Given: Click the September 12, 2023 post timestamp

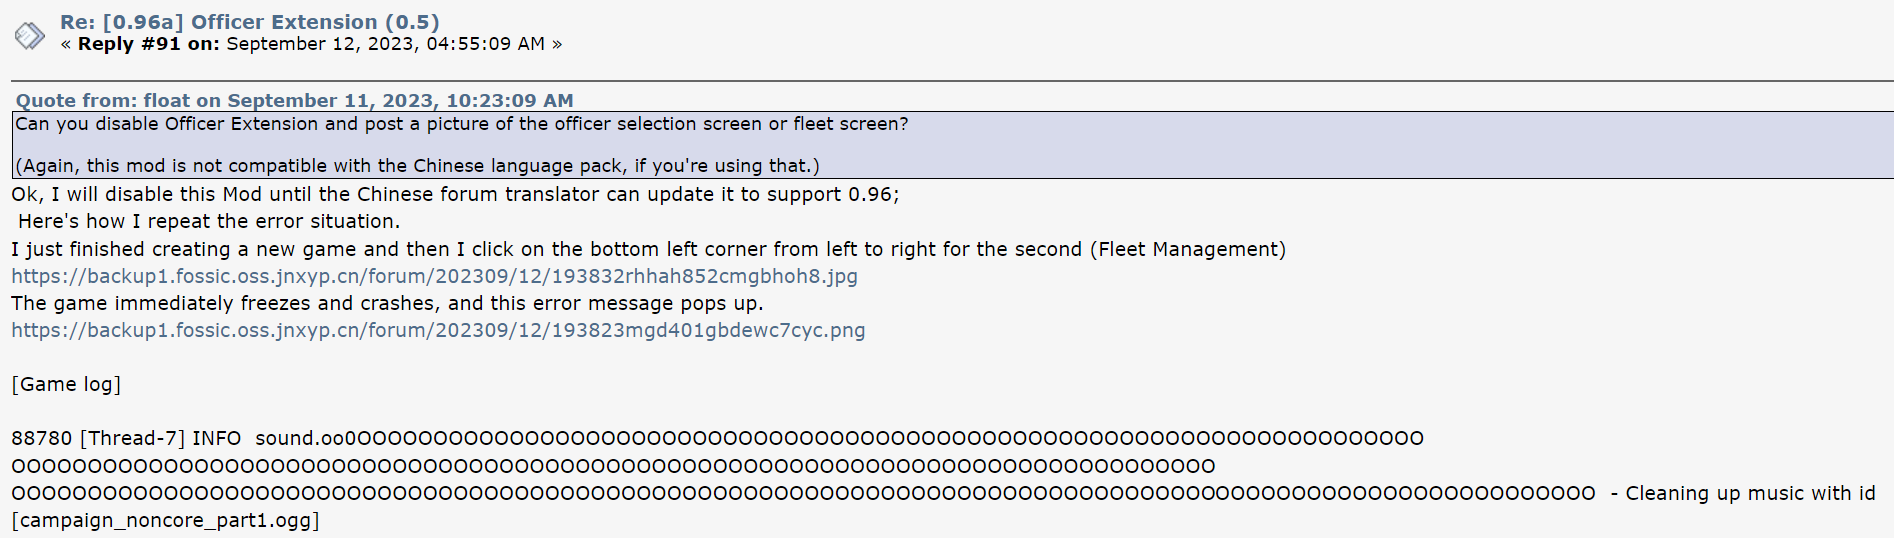Looking at the screenshot, I should [385, 44].
